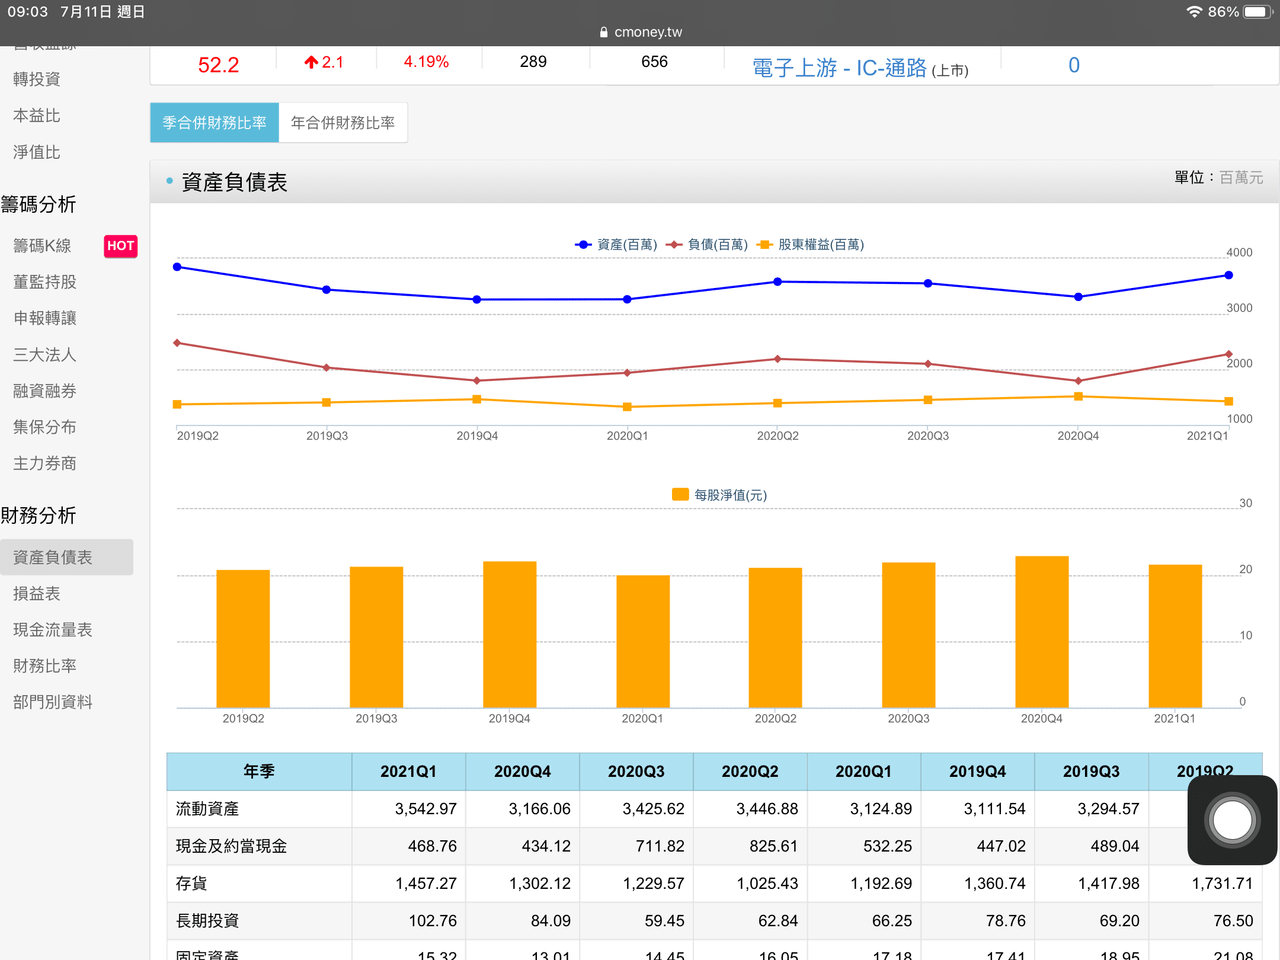The image size is (1280, 960).
Task: Tap the 2019Q3 column header
Action: (x=1092, y=771)
